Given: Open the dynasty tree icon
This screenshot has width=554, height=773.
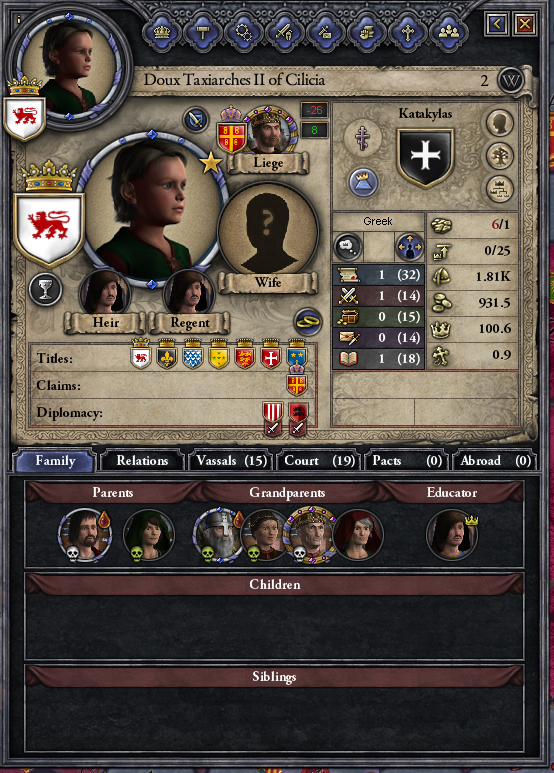Looking at the screenshot, I should pyautogui.click(x=500, y=156).
